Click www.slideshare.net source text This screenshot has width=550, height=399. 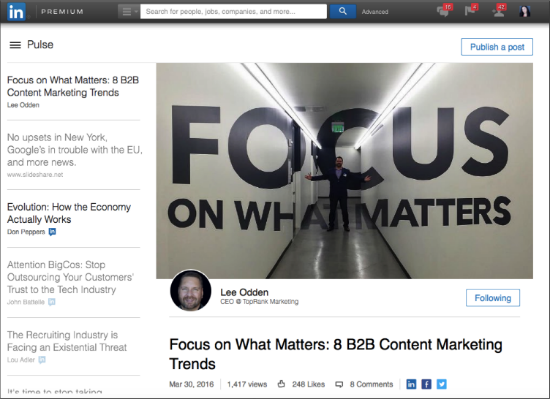(35, 174)
